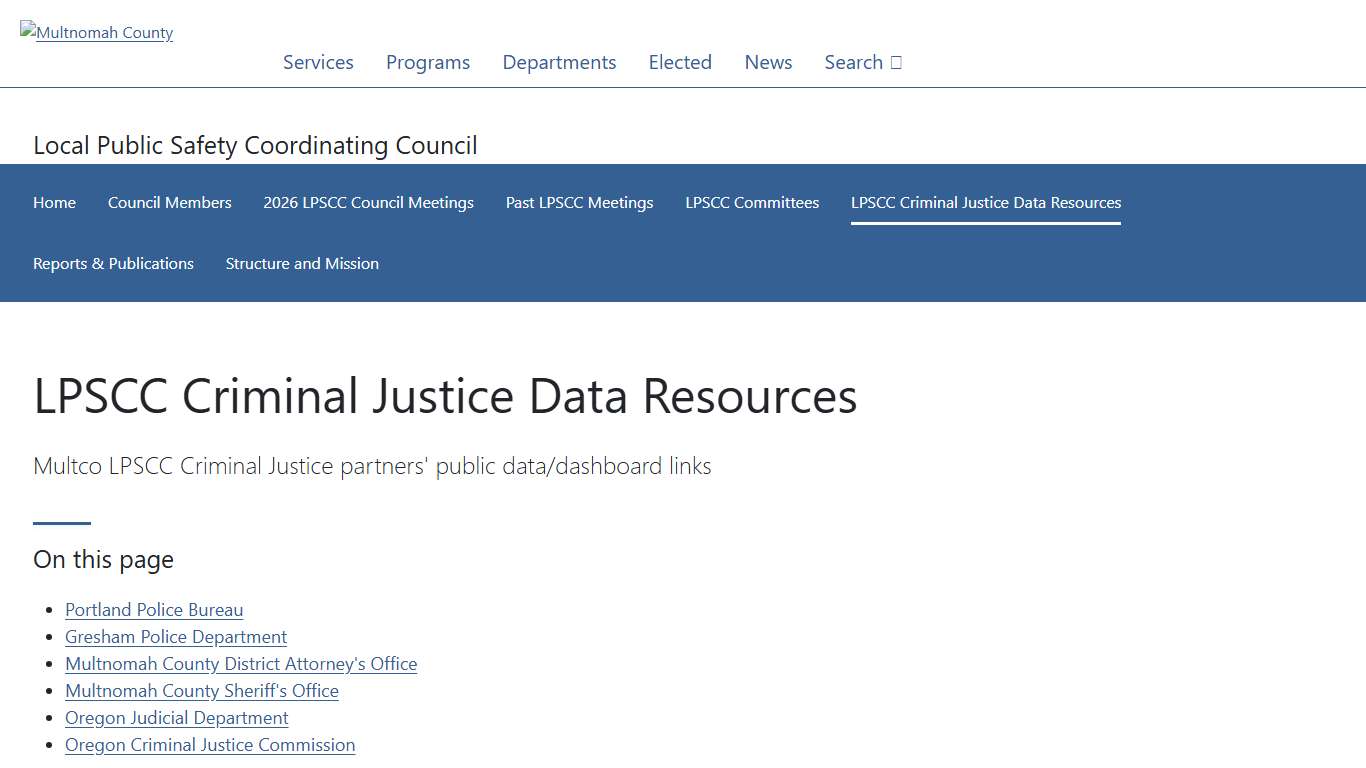Follow the Portland Police Bureau link

pyautogui.click(x=154, y=610)
